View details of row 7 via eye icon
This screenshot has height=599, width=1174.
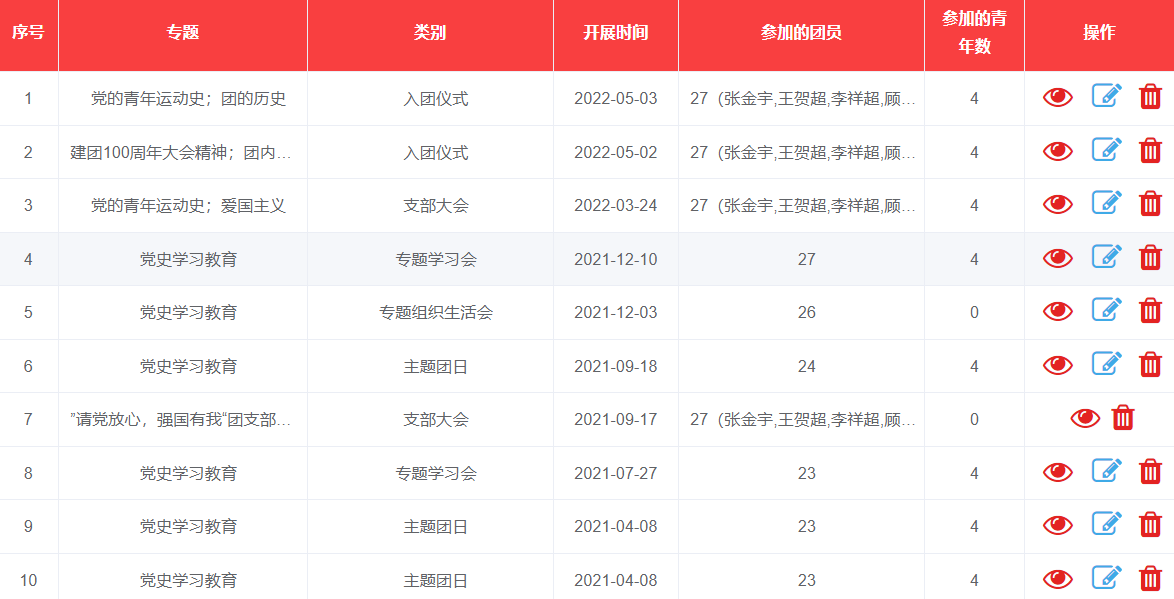point(1084,418)
